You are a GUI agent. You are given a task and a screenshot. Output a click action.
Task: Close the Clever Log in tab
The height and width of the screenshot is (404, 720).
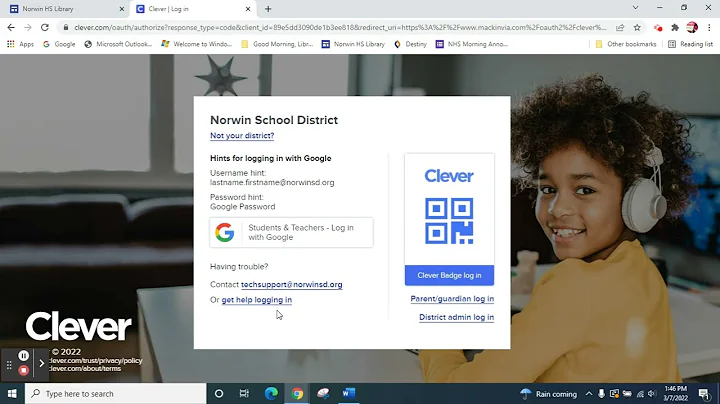(248, 9)
